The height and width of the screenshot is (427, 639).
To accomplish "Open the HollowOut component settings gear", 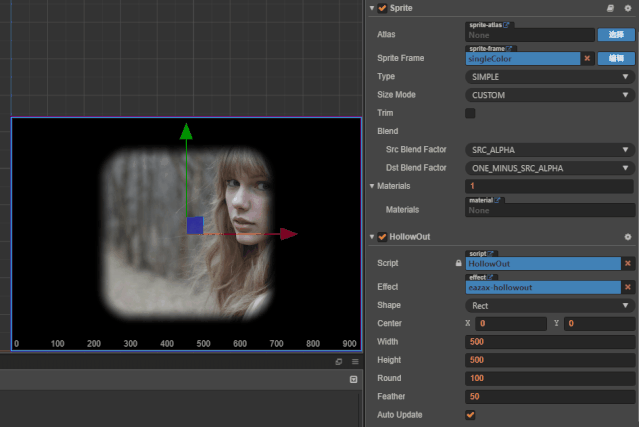I will (627, 237).
